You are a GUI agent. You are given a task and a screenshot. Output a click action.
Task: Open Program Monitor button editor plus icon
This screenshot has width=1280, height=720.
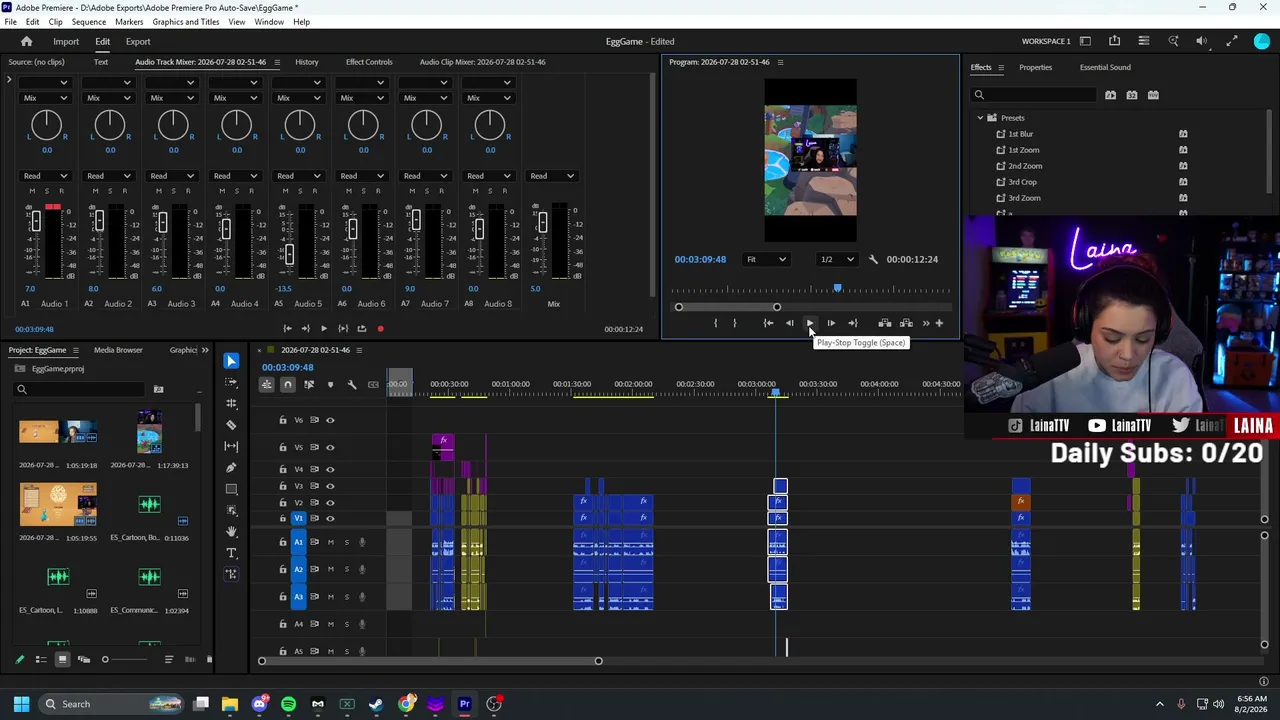pos(939,323)
